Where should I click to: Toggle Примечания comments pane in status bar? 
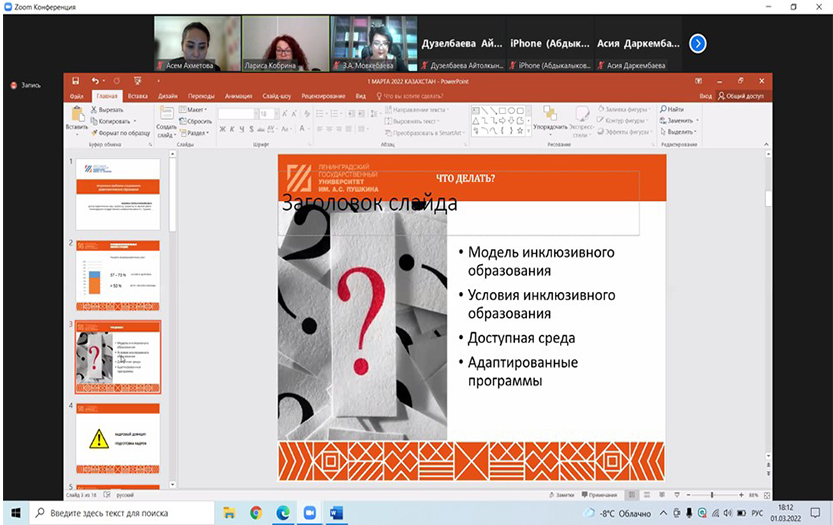(x=602, y=495)
